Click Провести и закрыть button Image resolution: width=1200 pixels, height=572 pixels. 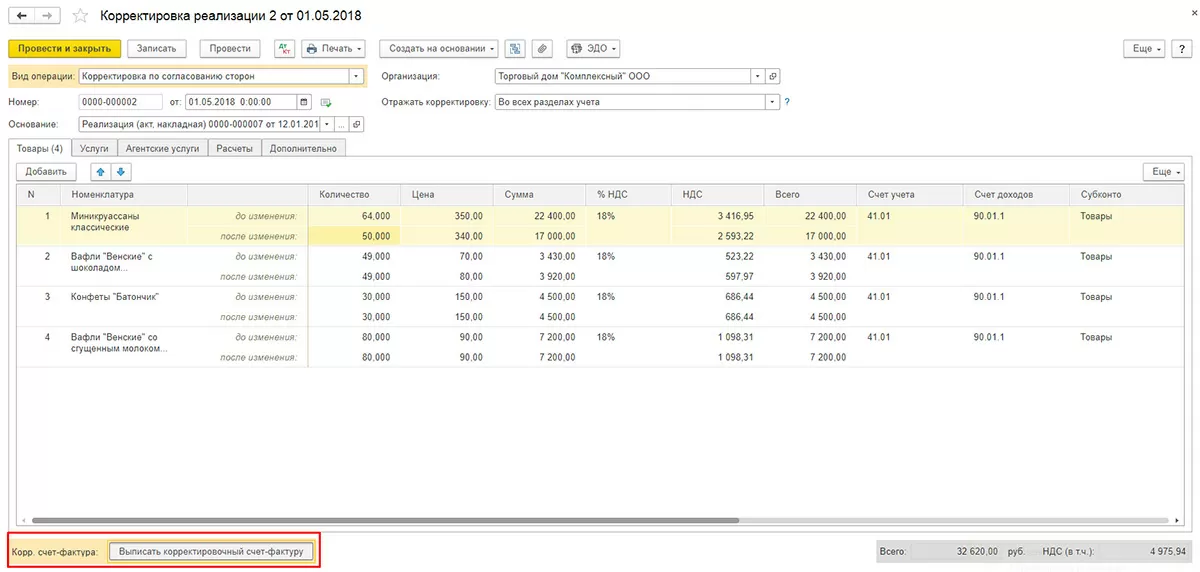click(65, 48)
